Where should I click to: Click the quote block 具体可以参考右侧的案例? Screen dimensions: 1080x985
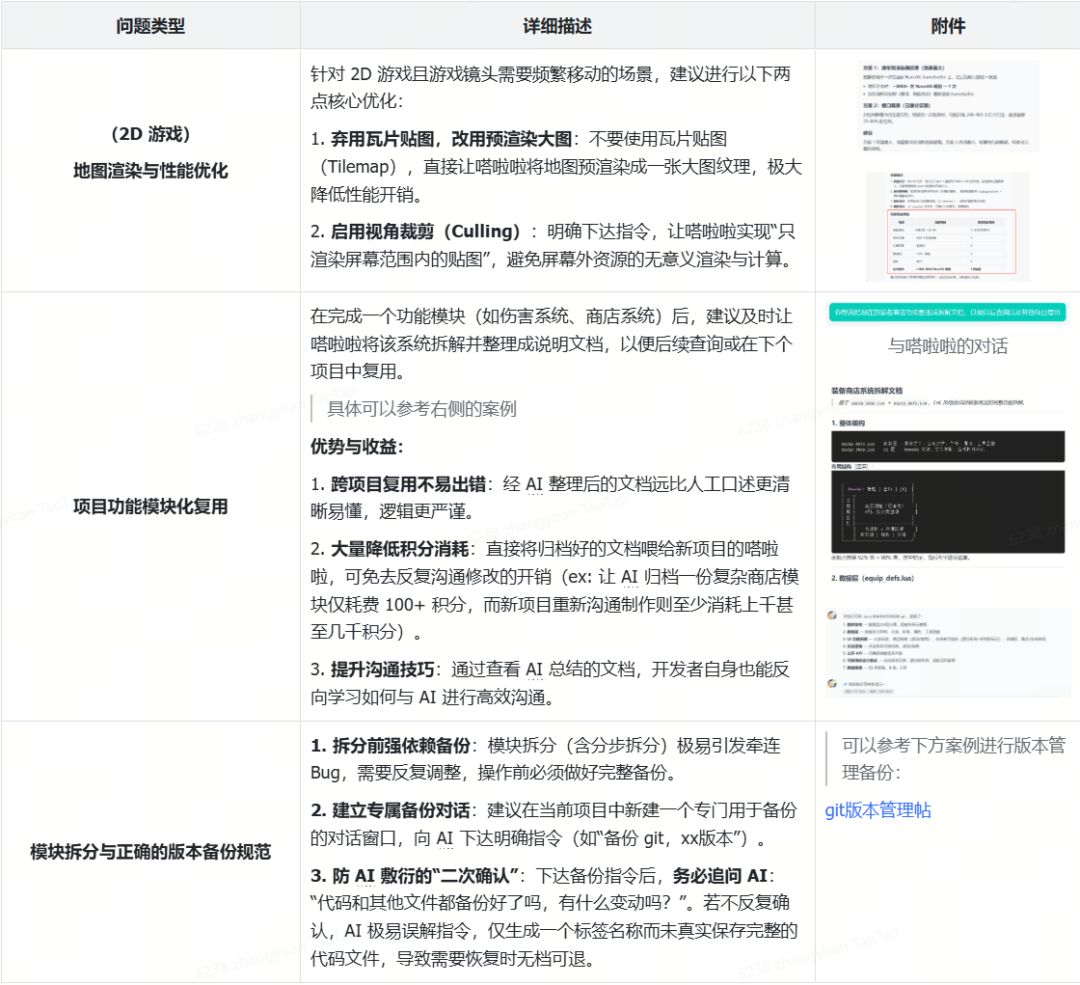tap(421, 409)
